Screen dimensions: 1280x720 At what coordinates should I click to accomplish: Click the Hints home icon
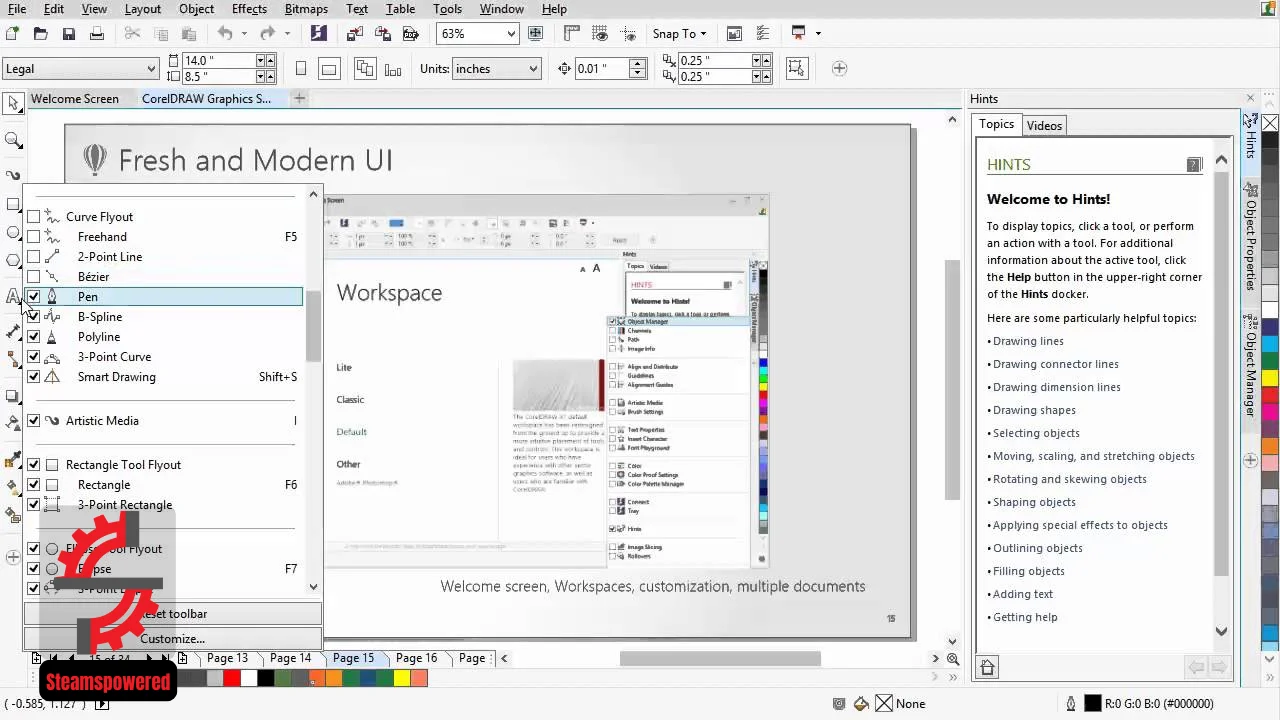tap(987, 667)
